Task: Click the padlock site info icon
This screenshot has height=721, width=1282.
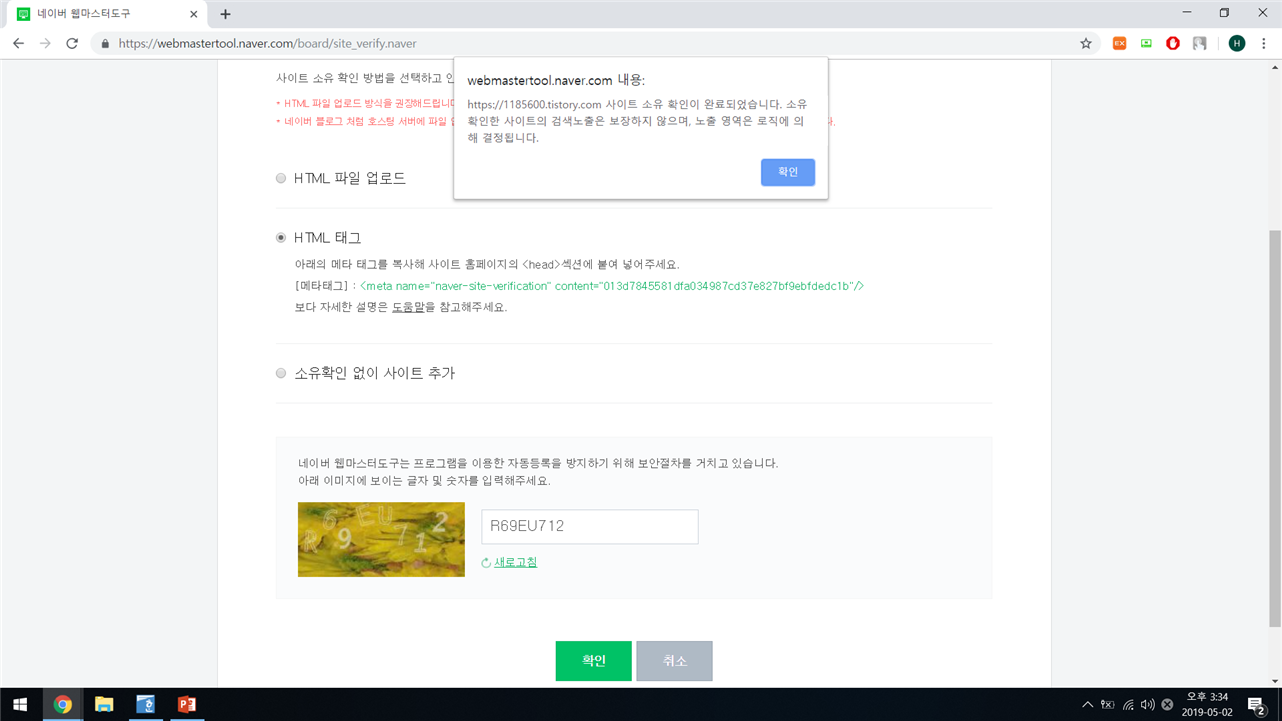Action: [105, 44]
